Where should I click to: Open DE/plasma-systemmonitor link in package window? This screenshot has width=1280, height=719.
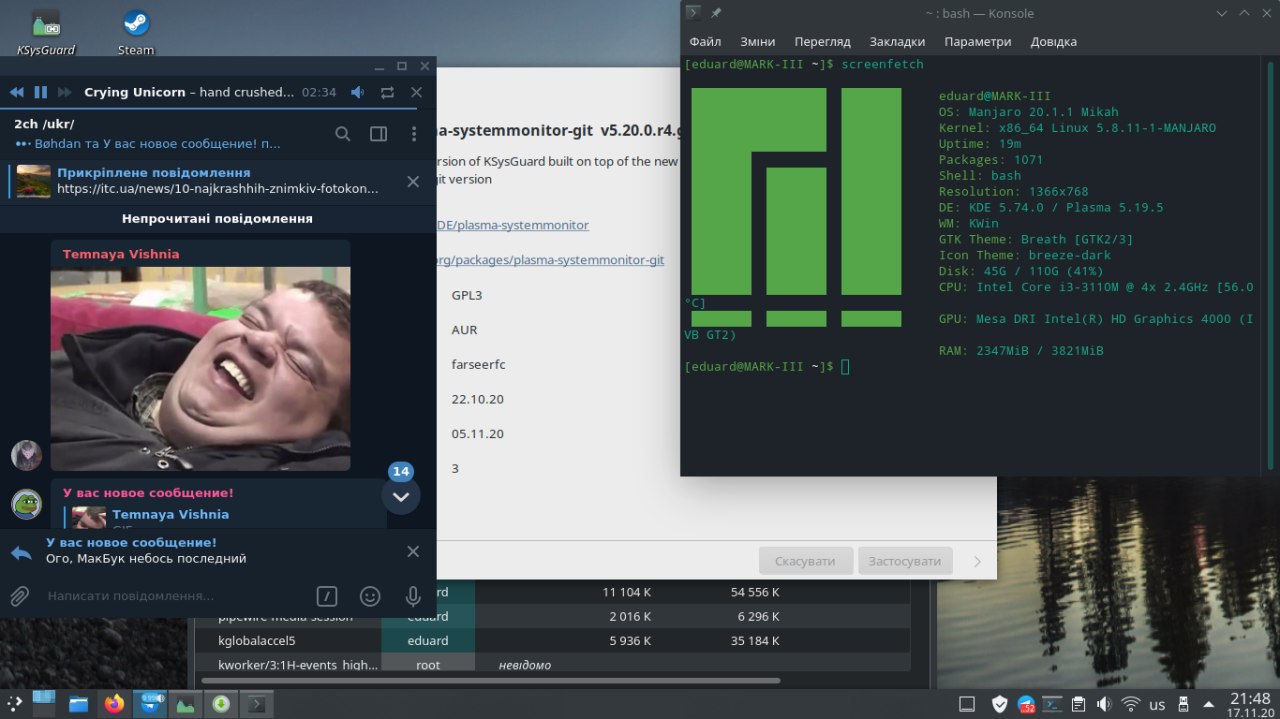point(512,225)
